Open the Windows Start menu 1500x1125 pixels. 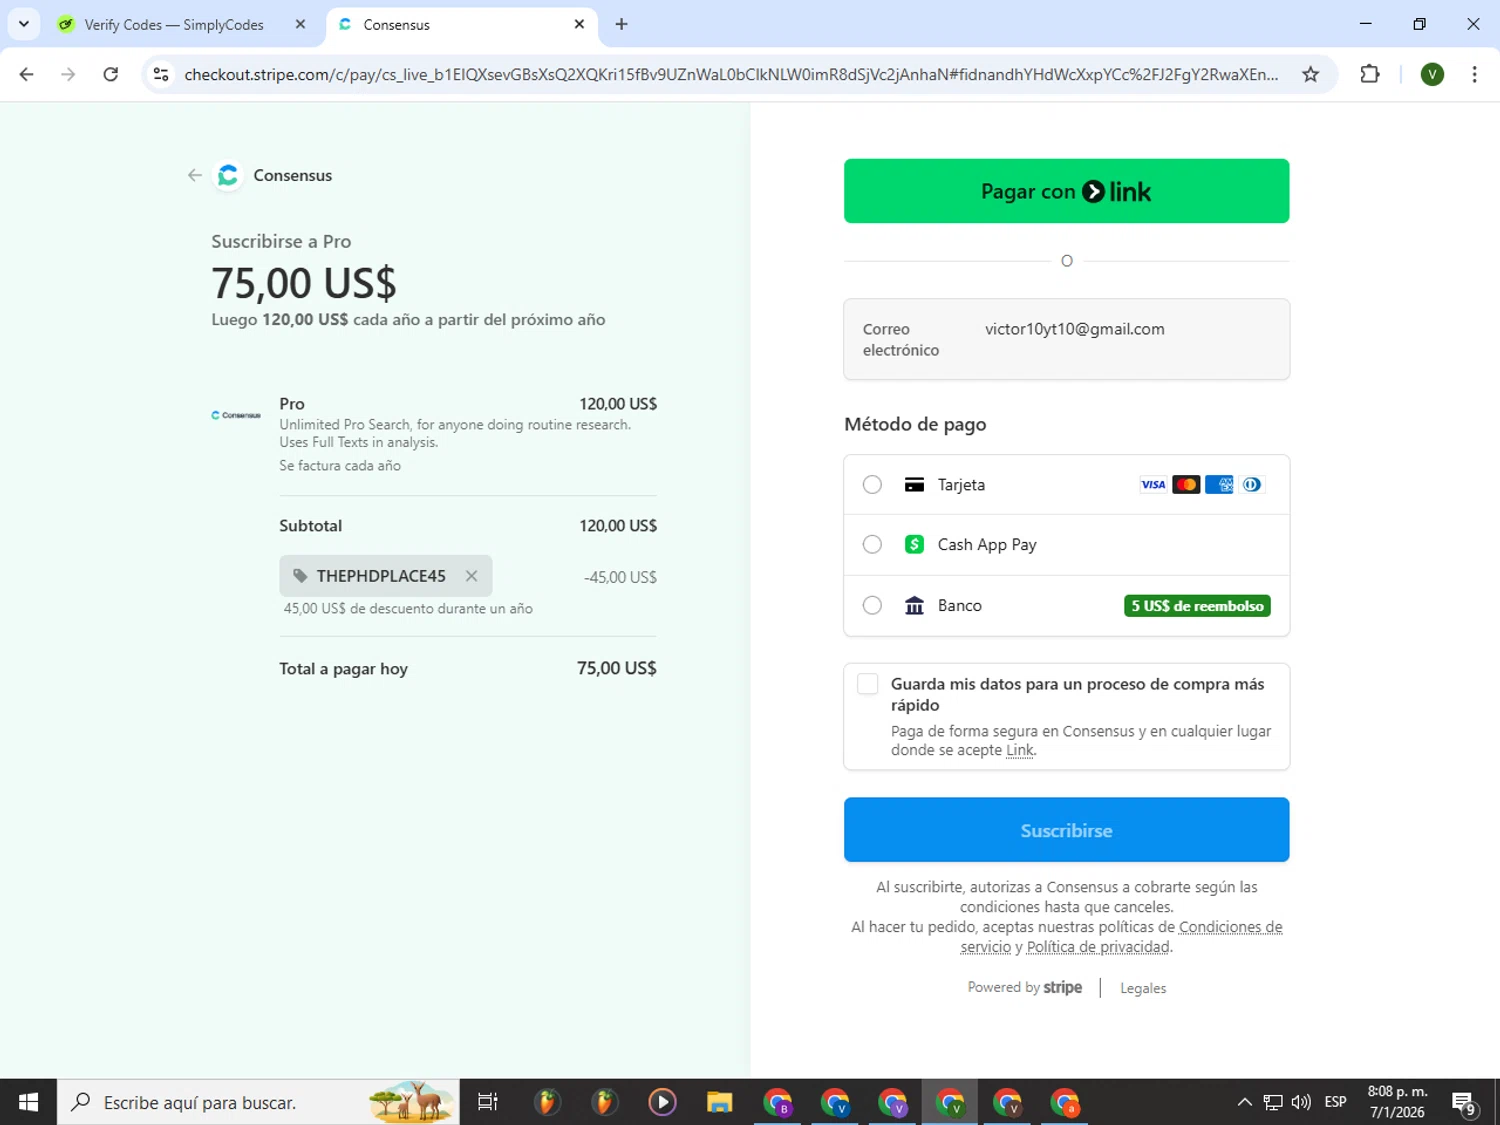pyautogui.click(x=28, y=1102)
